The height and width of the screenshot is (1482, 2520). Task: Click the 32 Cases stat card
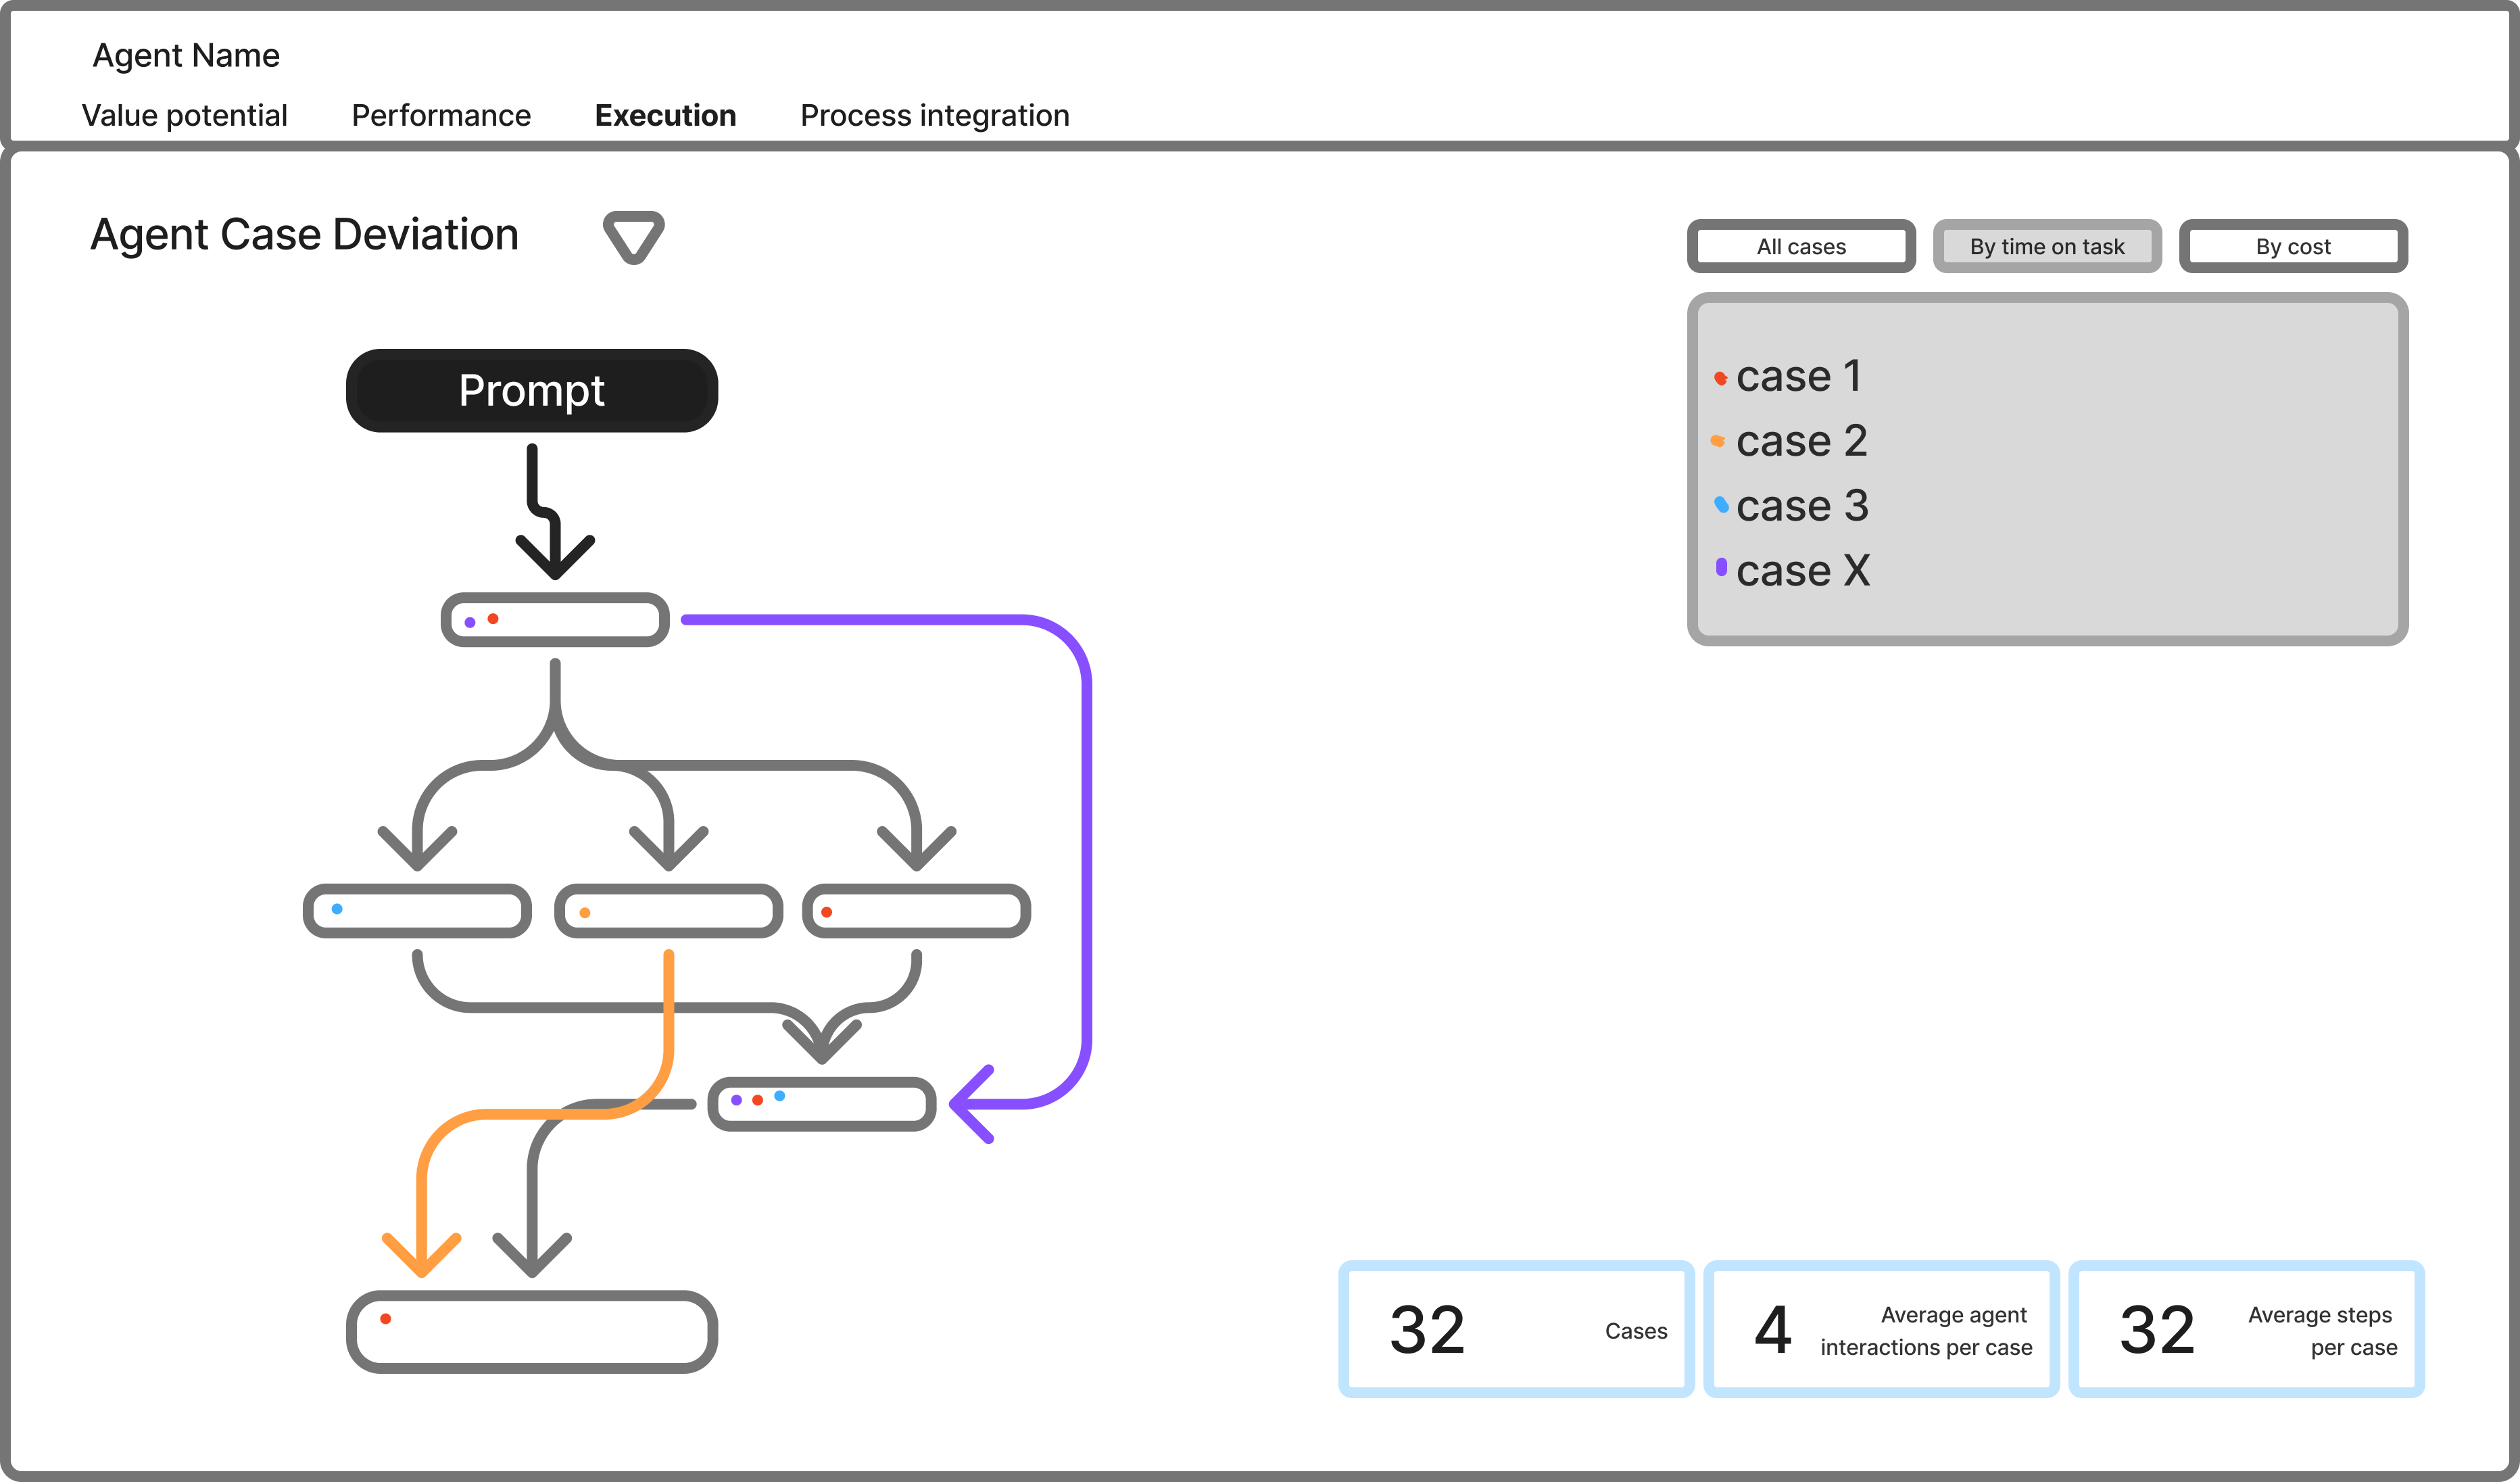pyautogui.click(x=1515, y=1329)
